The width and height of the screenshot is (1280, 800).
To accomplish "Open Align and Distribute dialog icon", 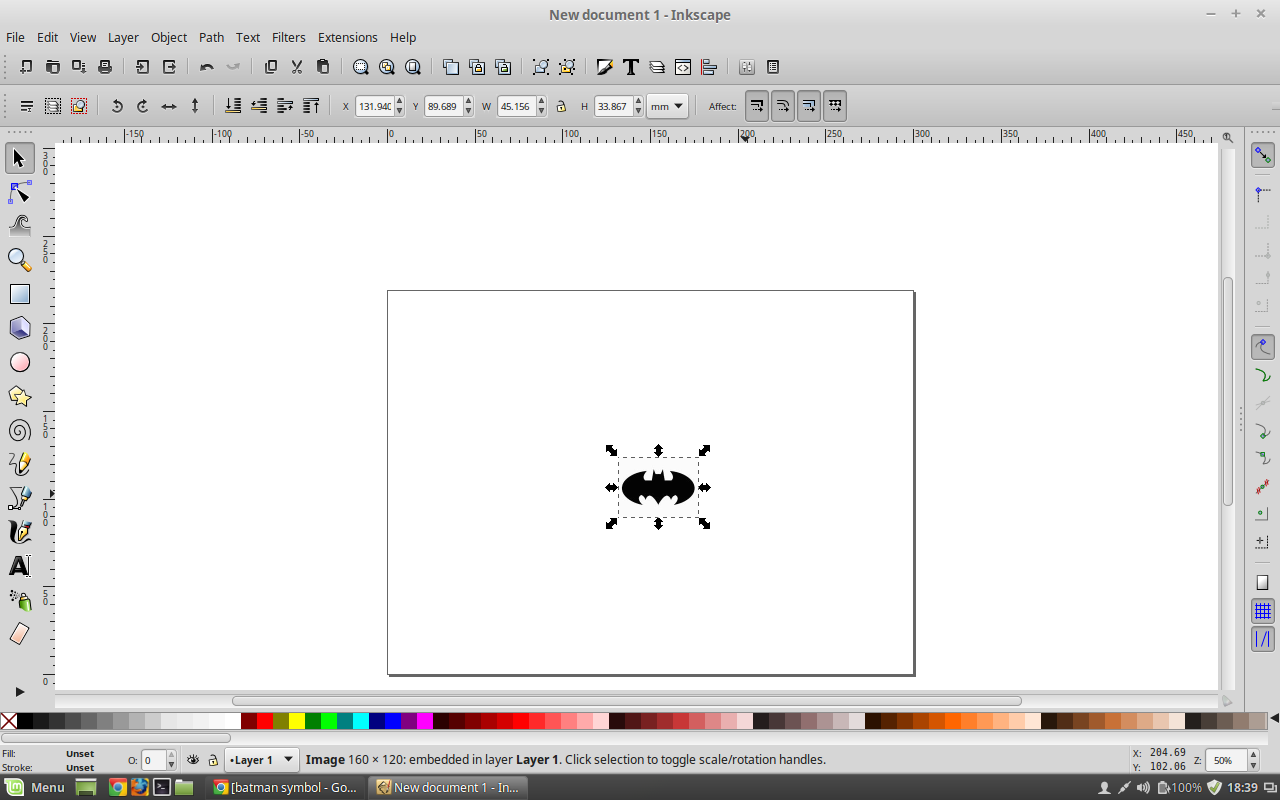I will tap(709, 67).
